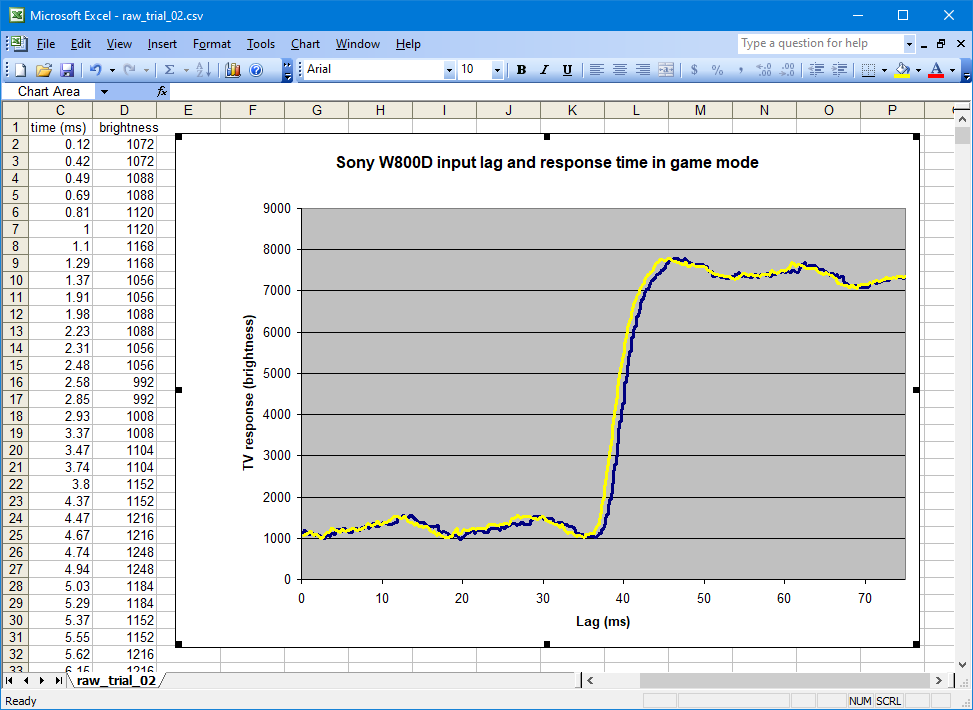Click Decrease Decimal icon
The image size is (973, 710).
click(x=787, y=70)
